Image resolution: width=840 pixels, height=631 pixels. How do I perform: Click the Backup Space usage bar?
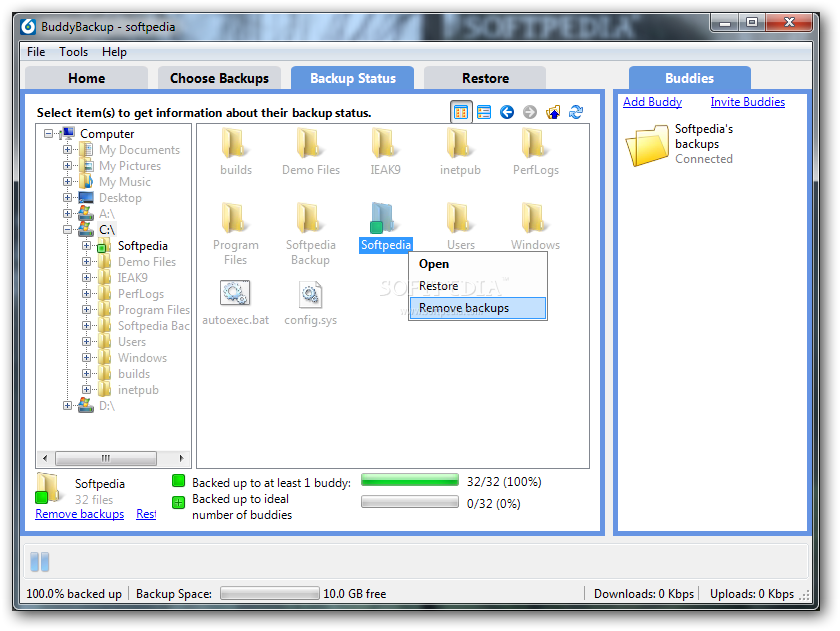point(269,593)
